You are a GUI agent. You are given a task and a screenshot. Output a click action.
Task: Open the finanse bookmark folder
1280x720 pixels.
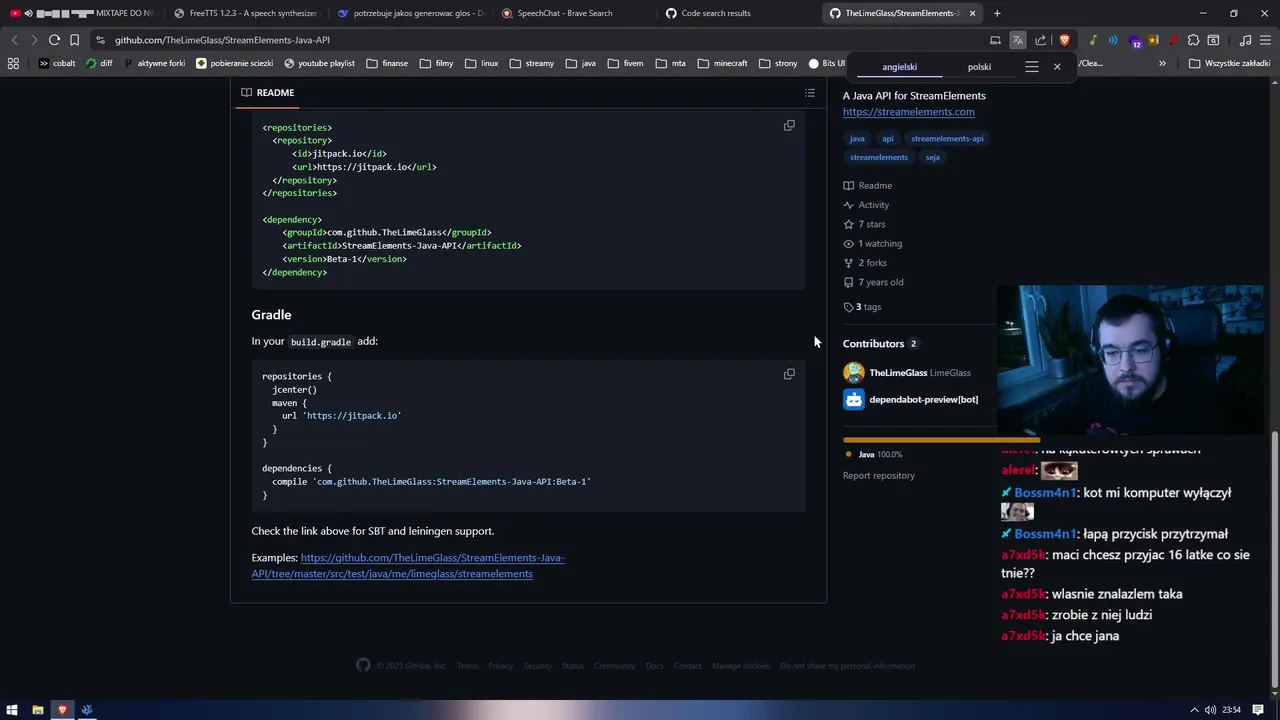click(x=387, y=63)
